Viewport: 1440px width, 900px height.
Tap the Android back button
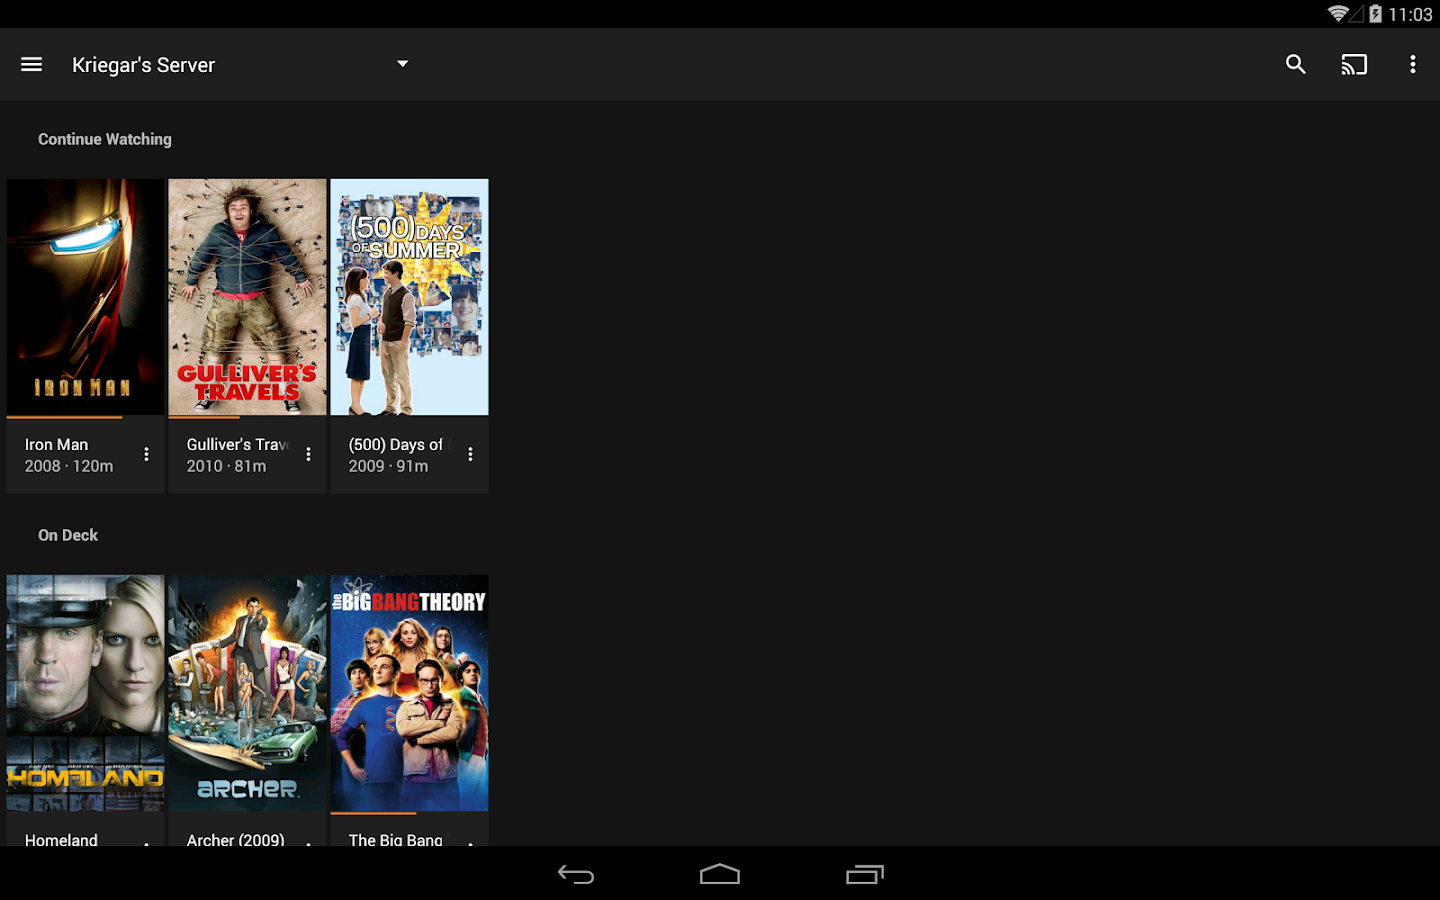(576, 874)
